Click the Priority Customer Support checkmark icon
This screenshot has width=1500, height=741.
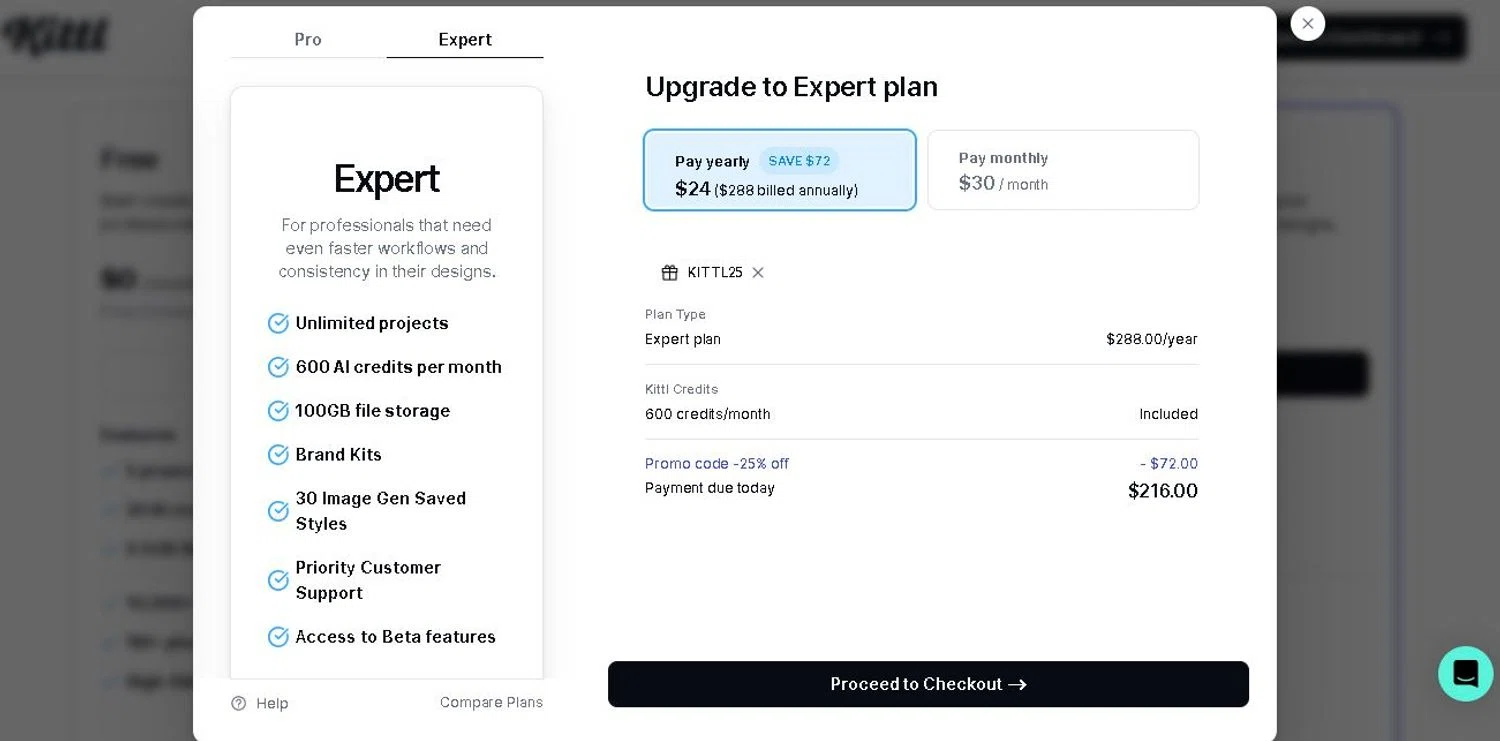278,581
